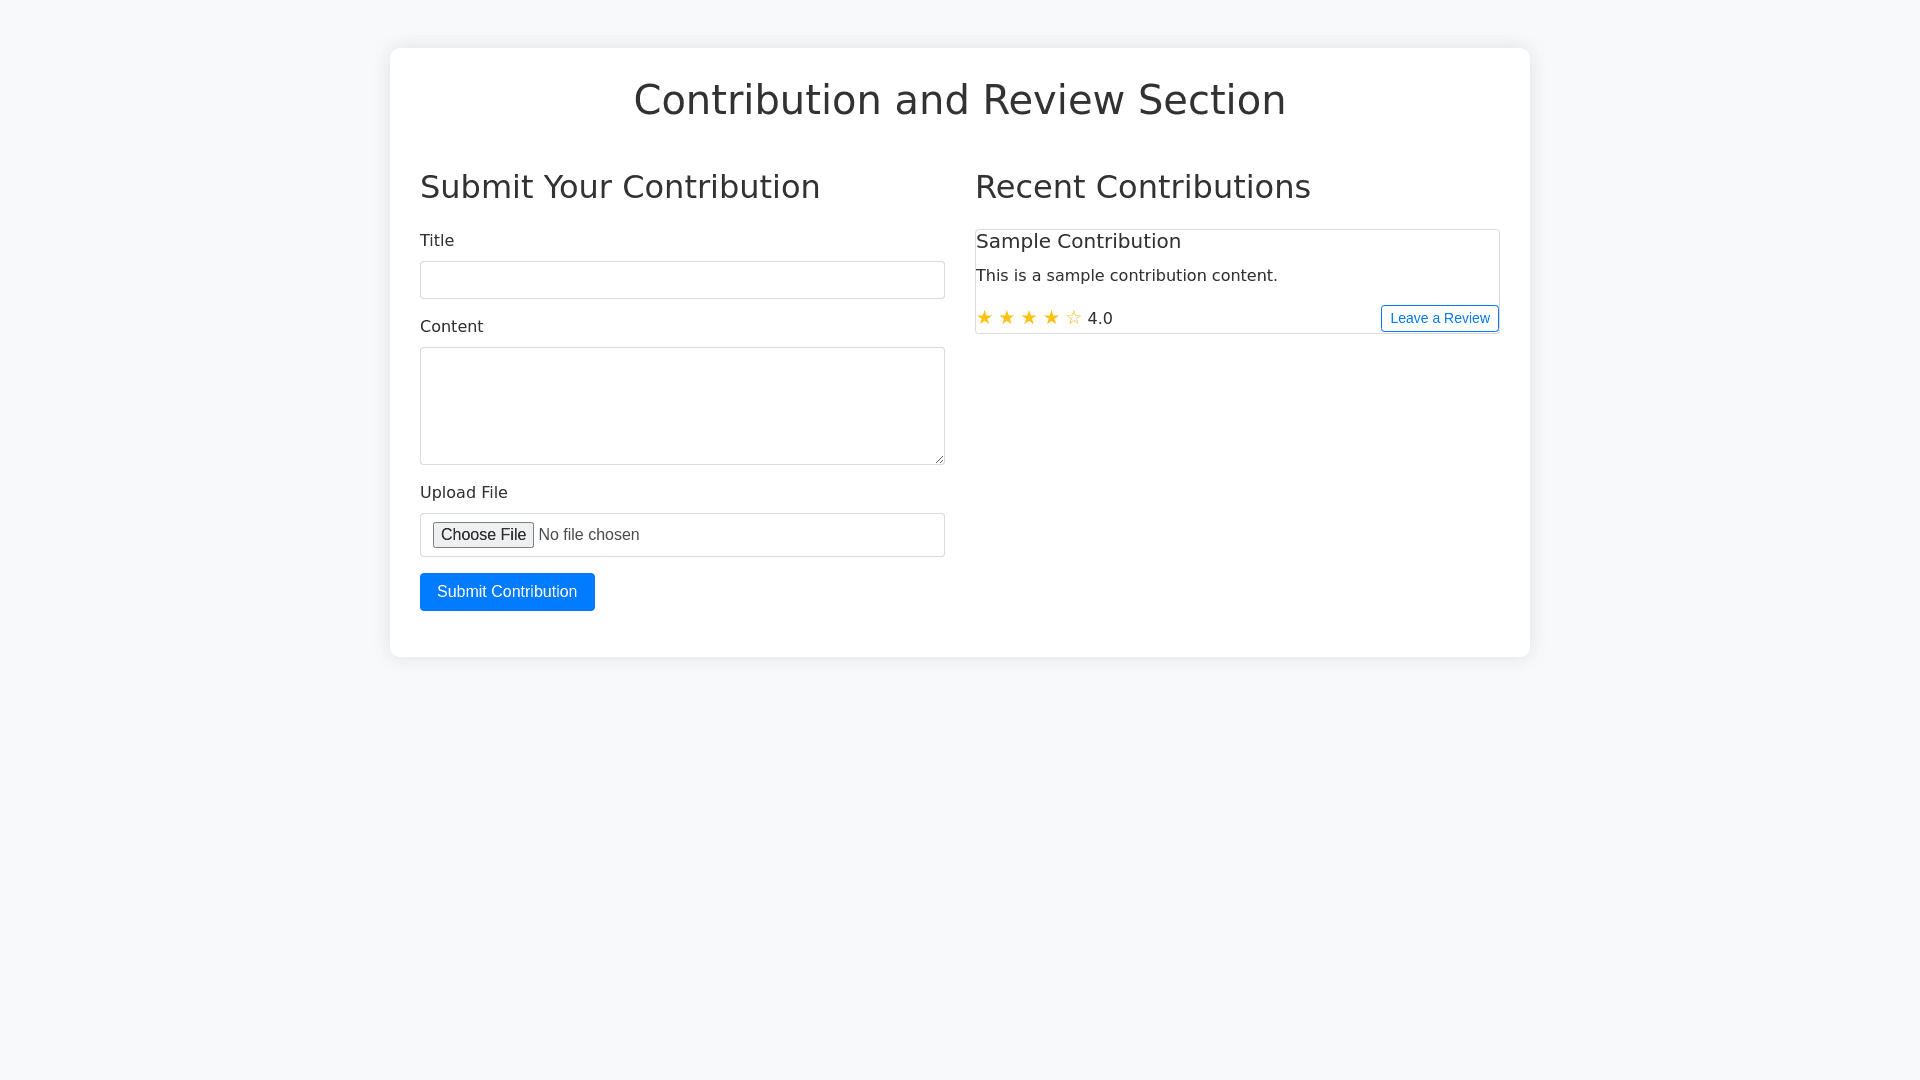This screenshot has width=1920, height=1080.
Task: Click inside the Content text area
Action: [x=682, y=405]
